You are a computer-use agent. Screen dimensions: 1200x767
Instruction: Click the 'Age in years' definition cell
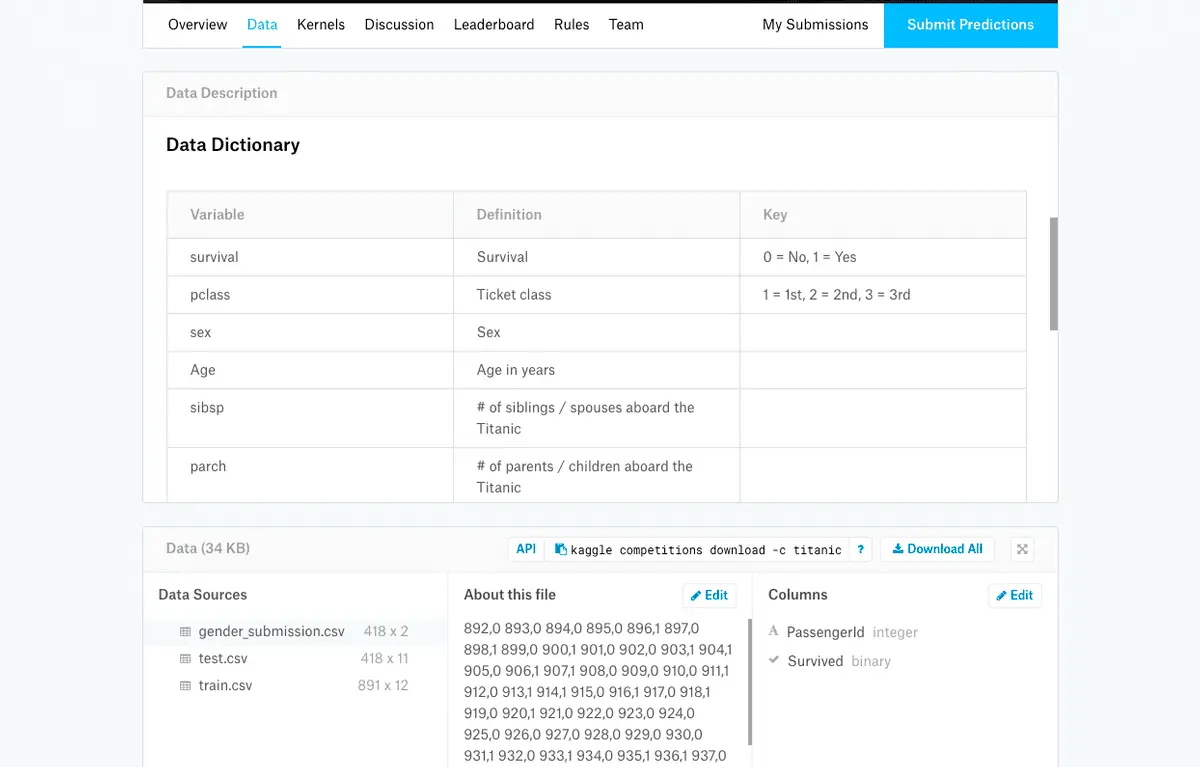point(596,370)
